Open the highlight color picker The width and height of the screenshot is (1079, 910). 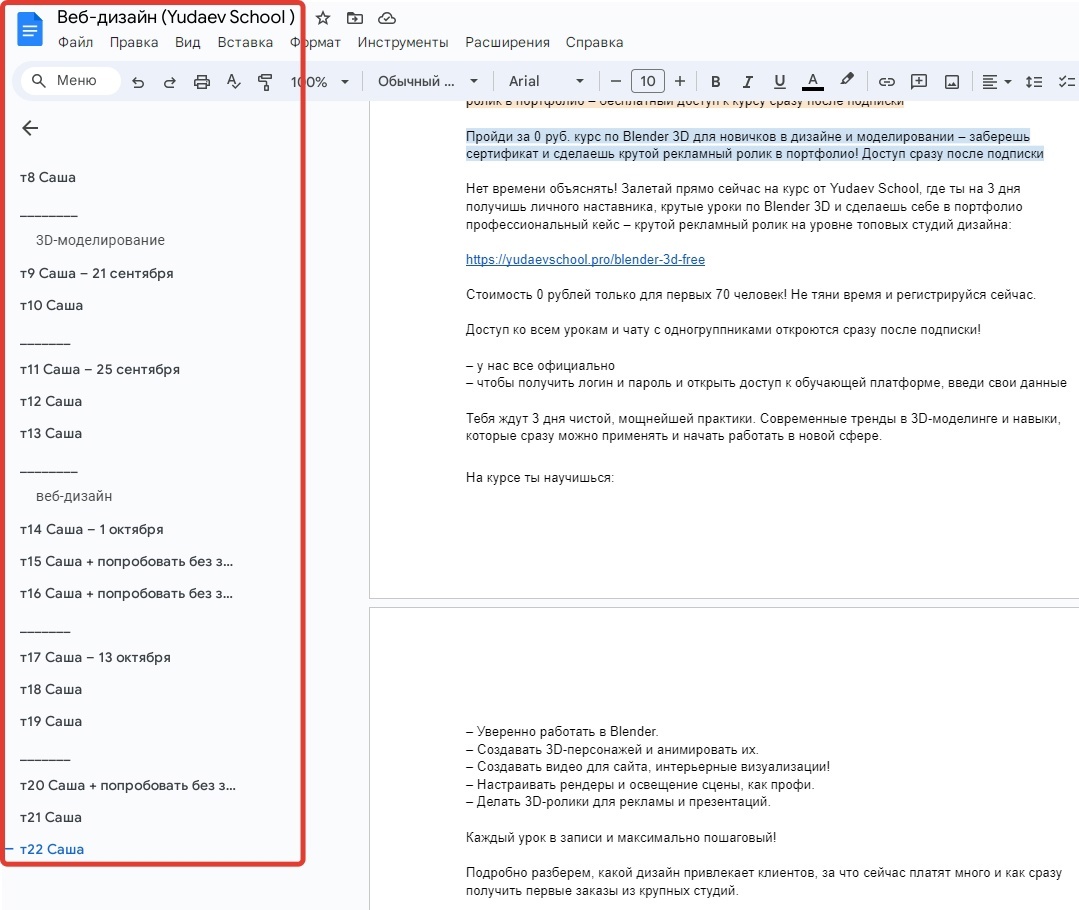tap(846, 81)
